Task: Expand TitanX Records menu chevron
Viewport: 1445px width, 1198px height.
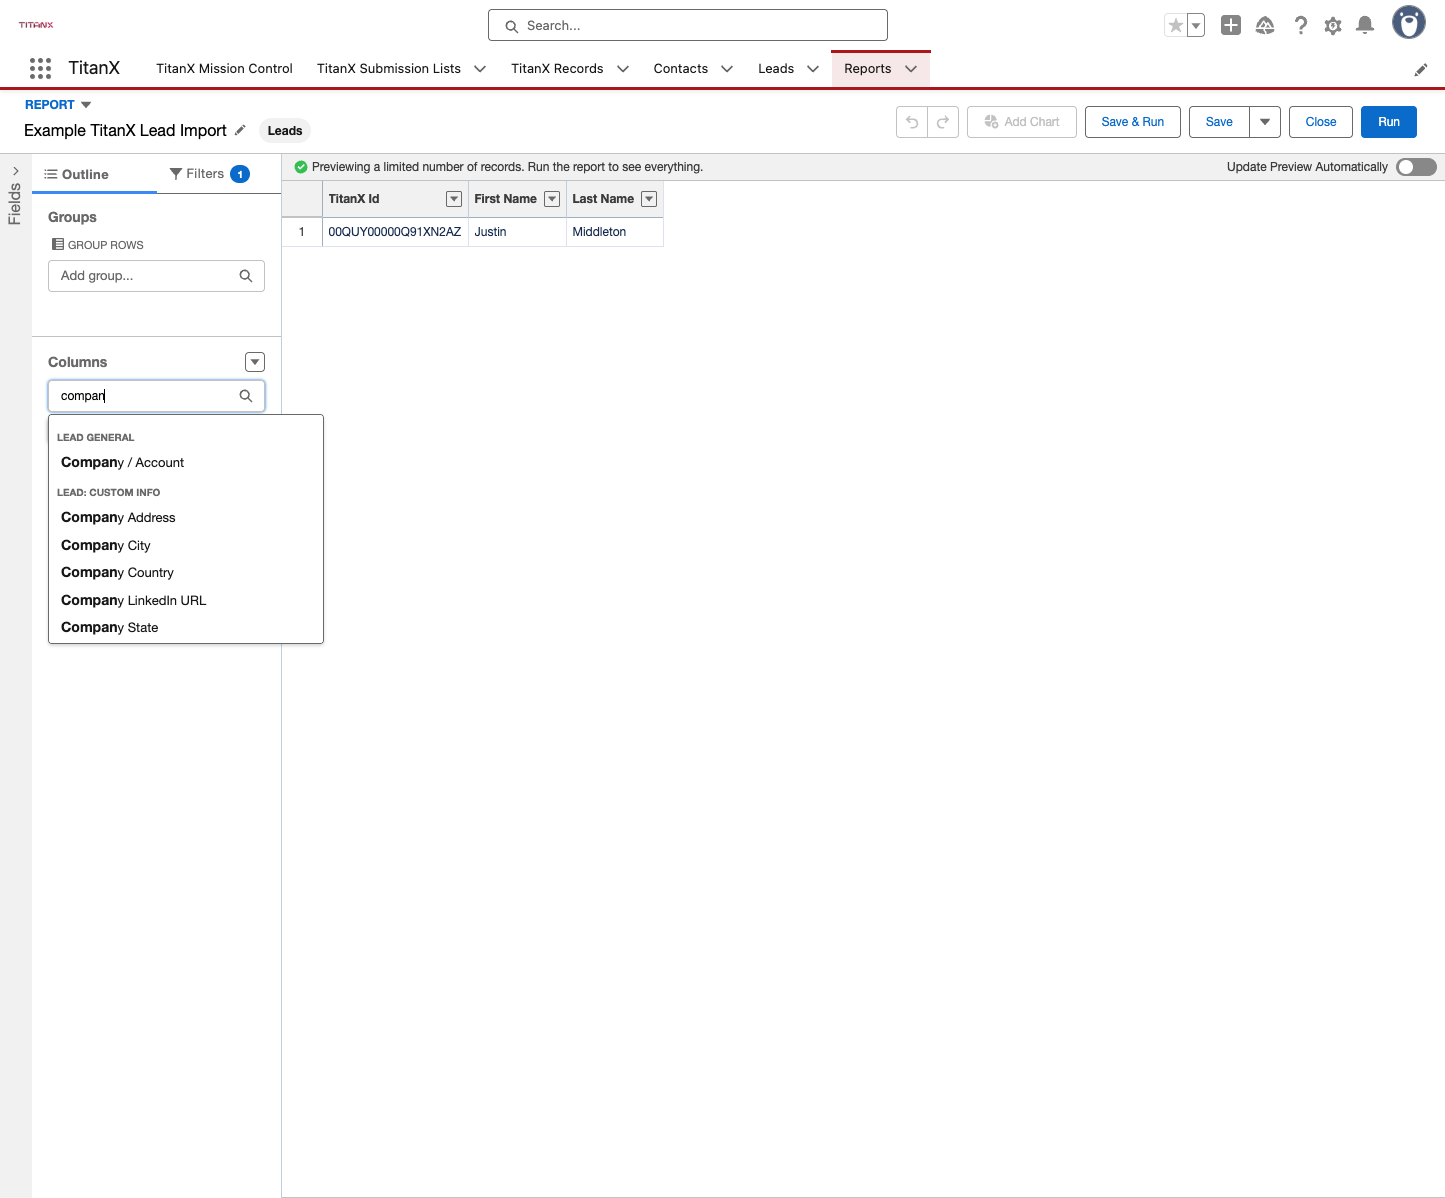Action: point(623,69)
